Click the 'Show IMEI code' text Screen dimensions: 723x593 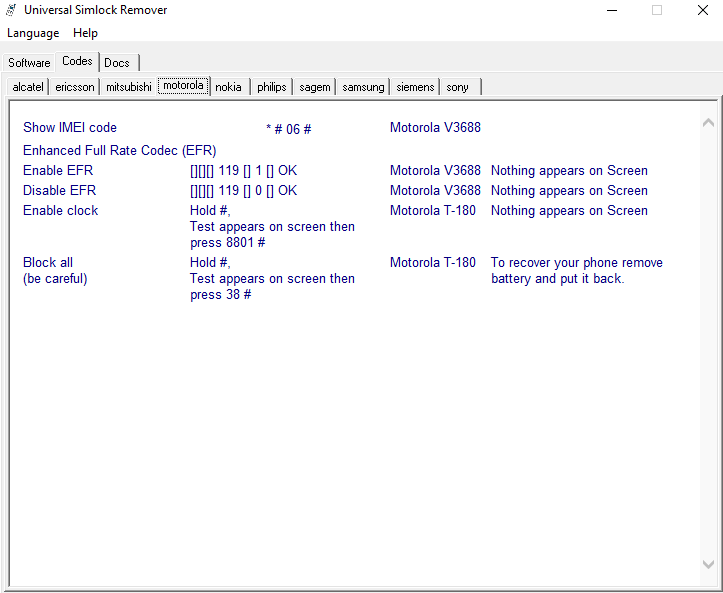70,128
